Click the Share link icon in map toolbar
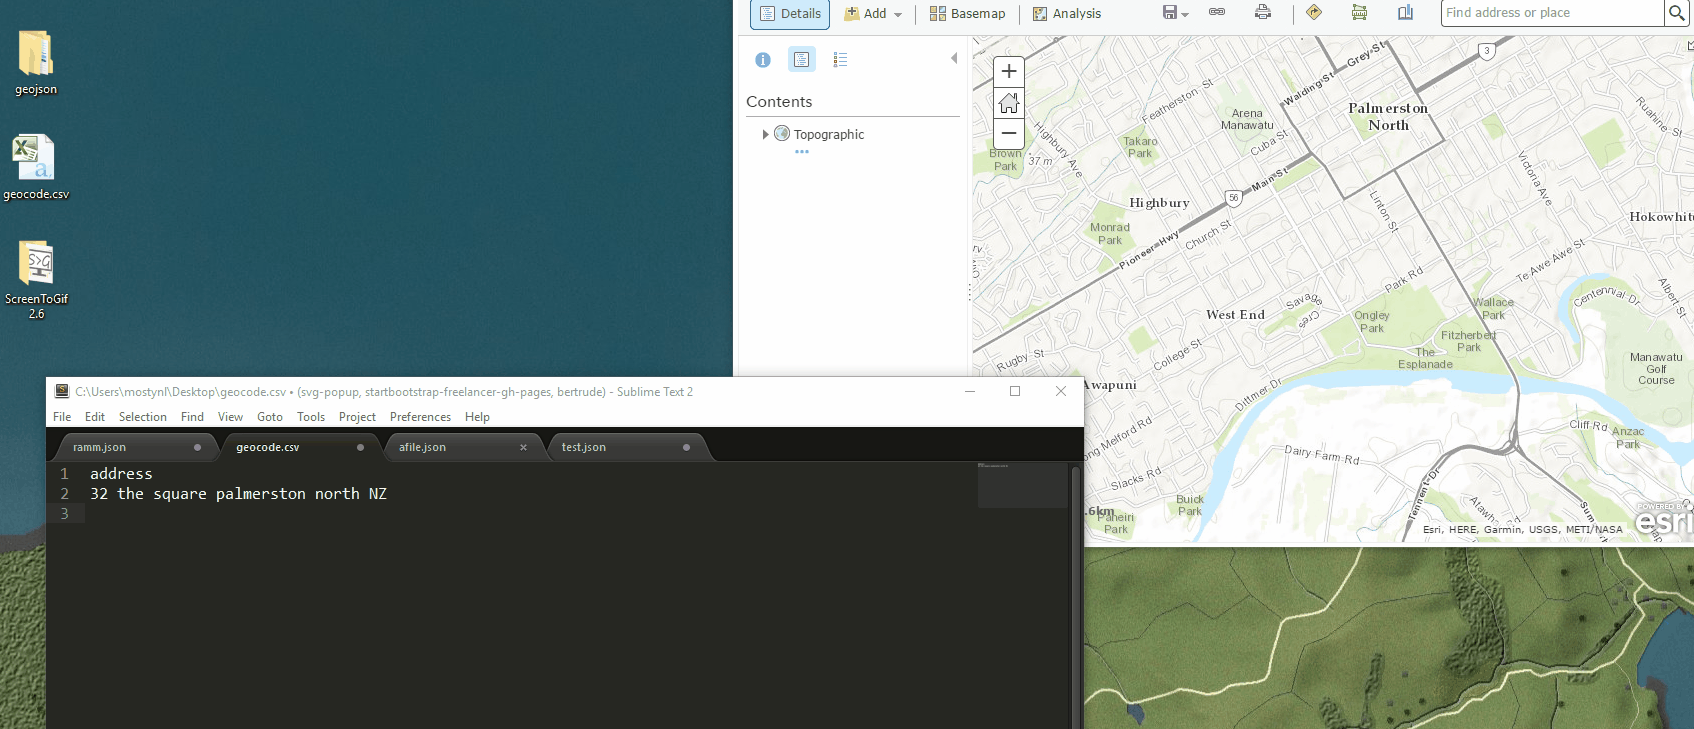The image size is (1694, 729). point(1217,12)
